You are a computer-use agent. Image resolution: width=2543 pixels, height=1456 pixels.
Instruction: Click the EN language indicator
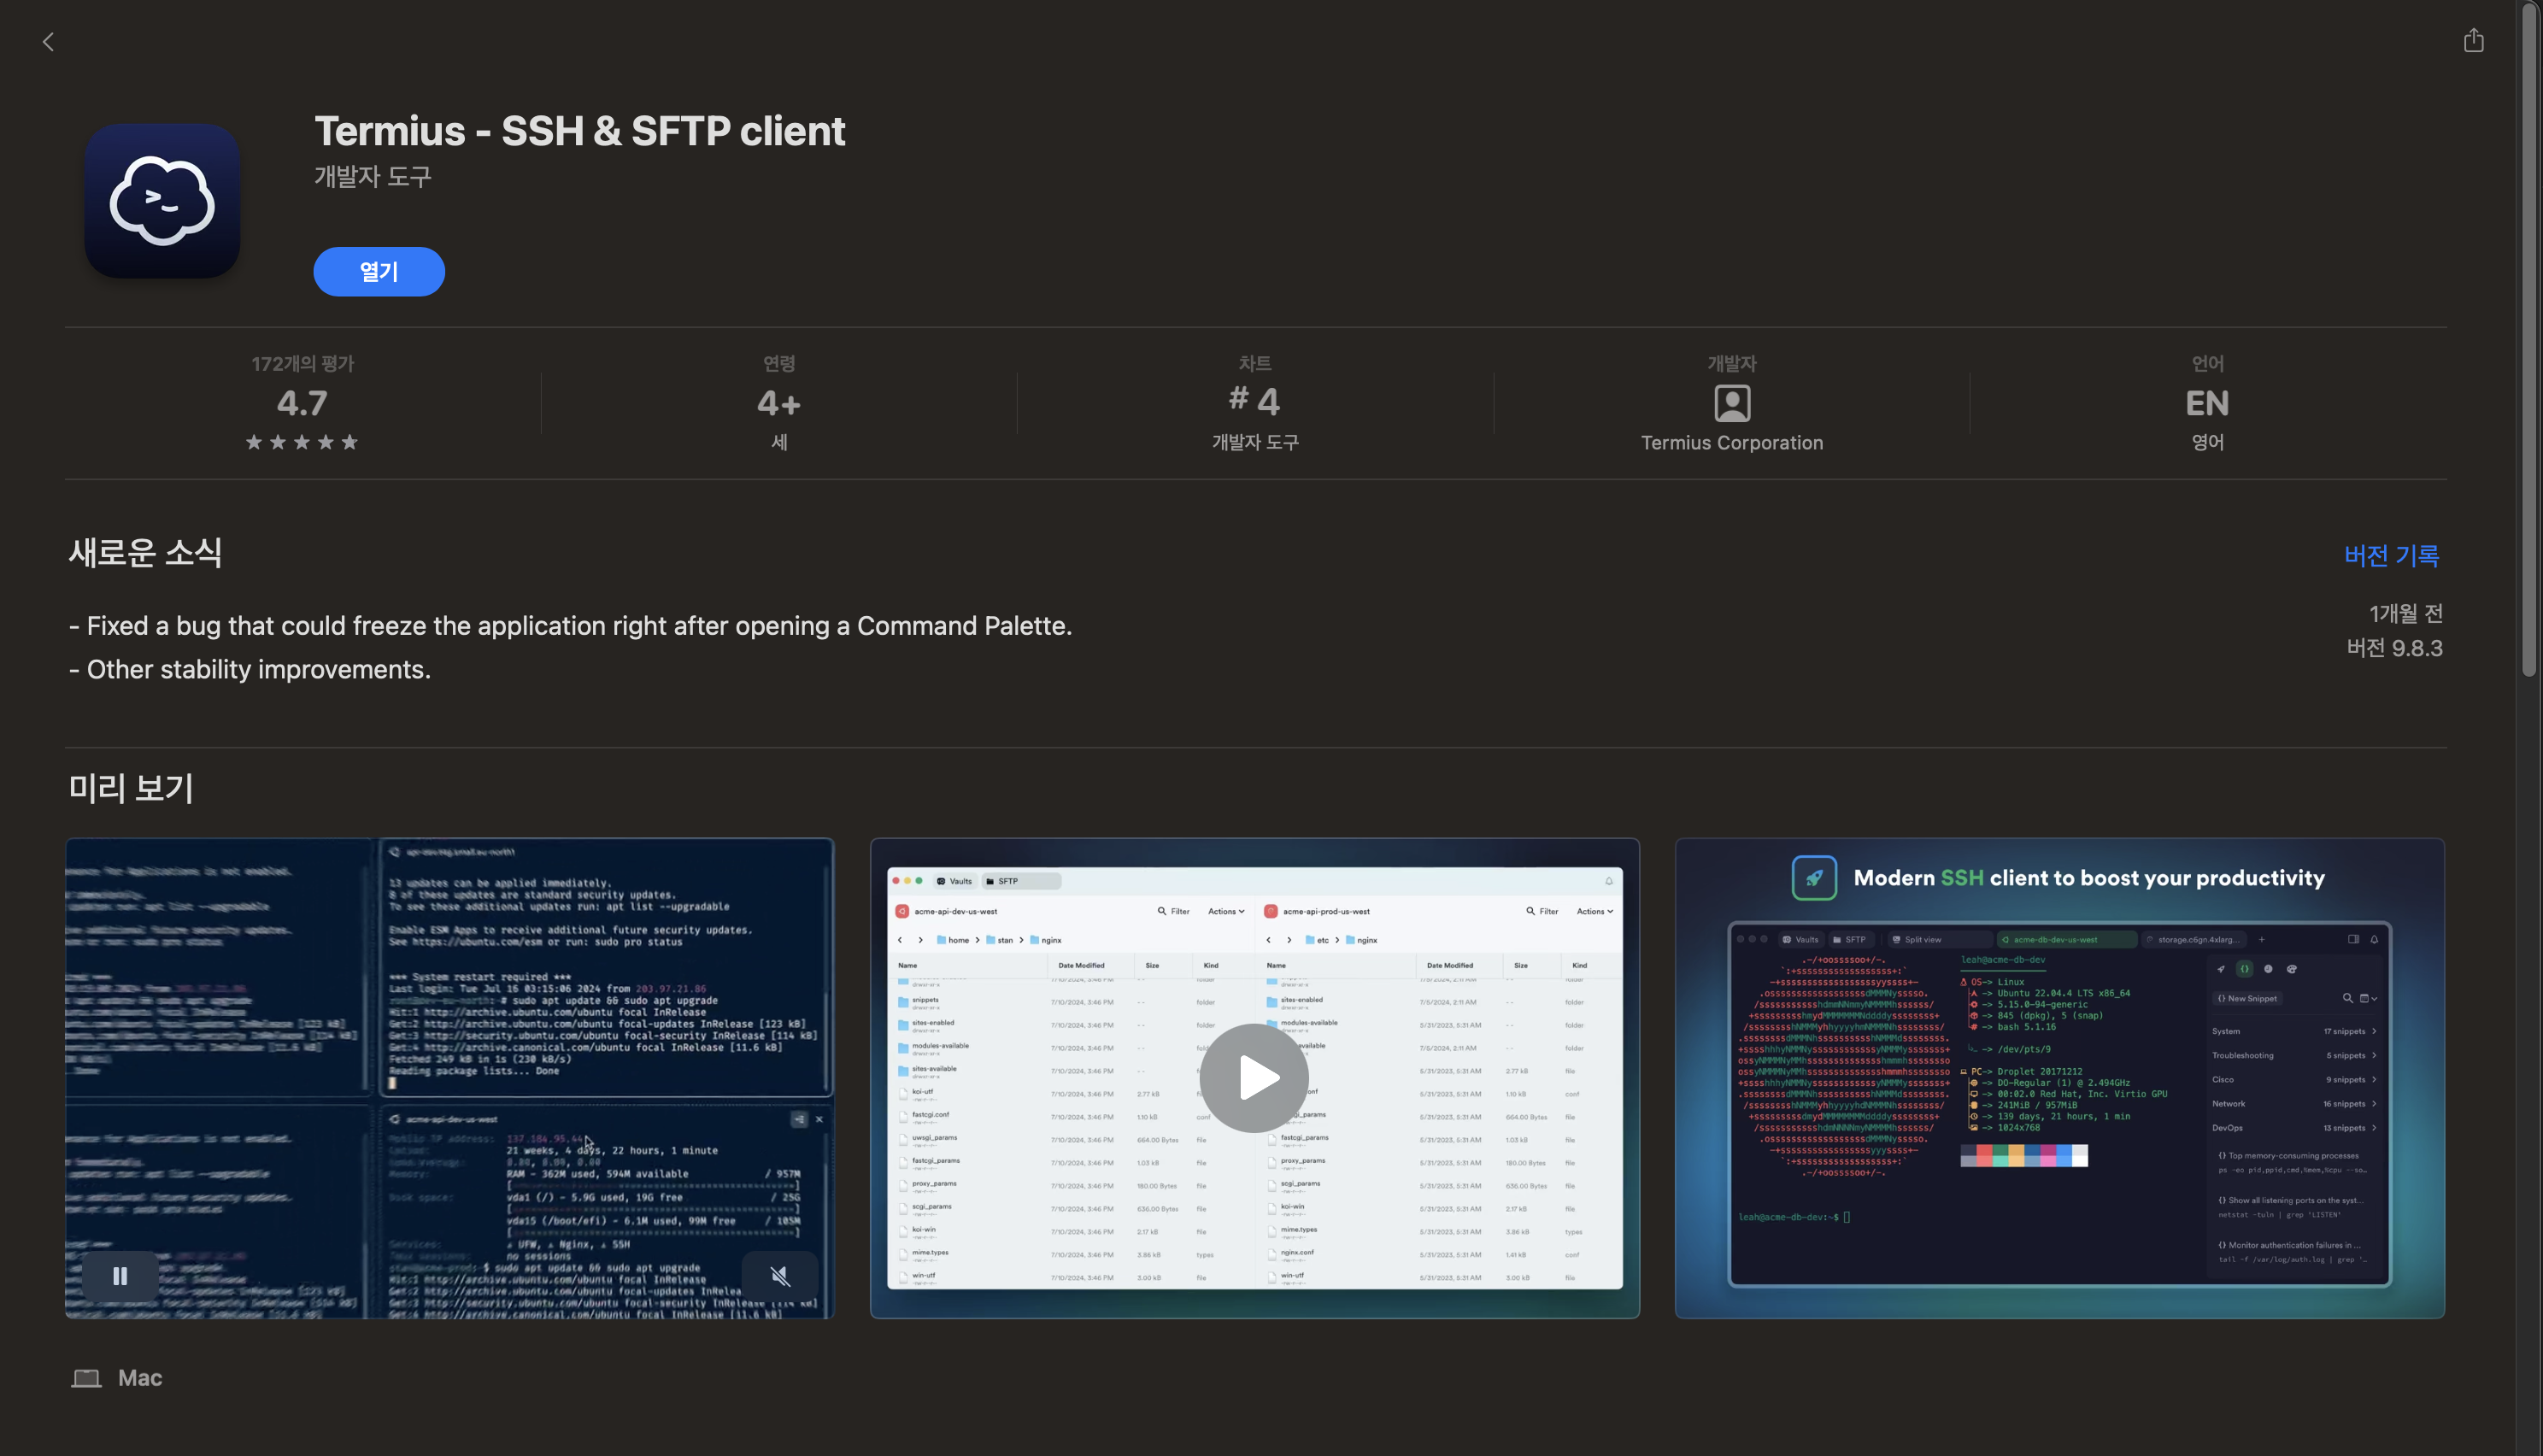click(2207, 403)
